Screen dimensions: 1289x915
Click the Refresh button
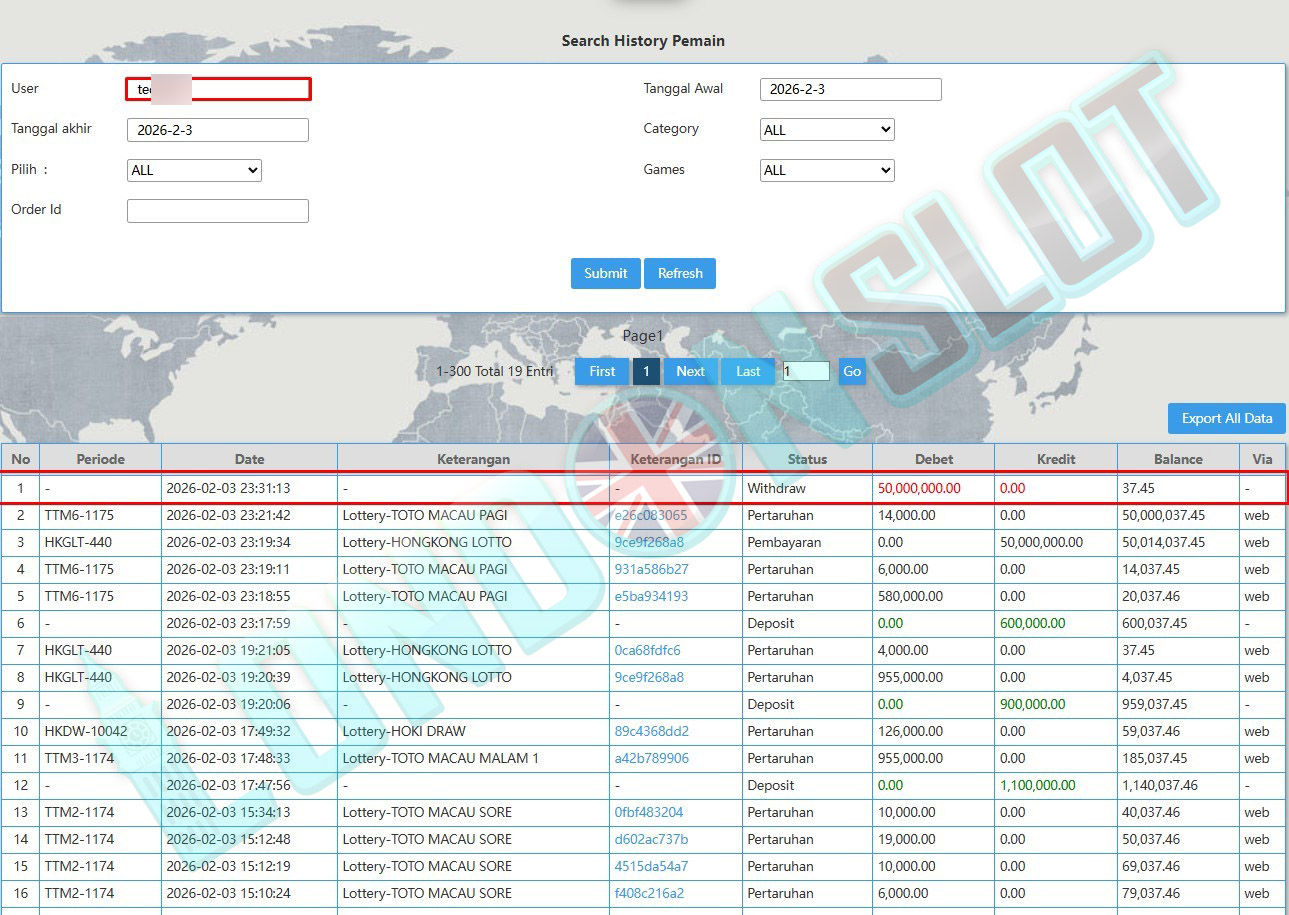[680, 273]
